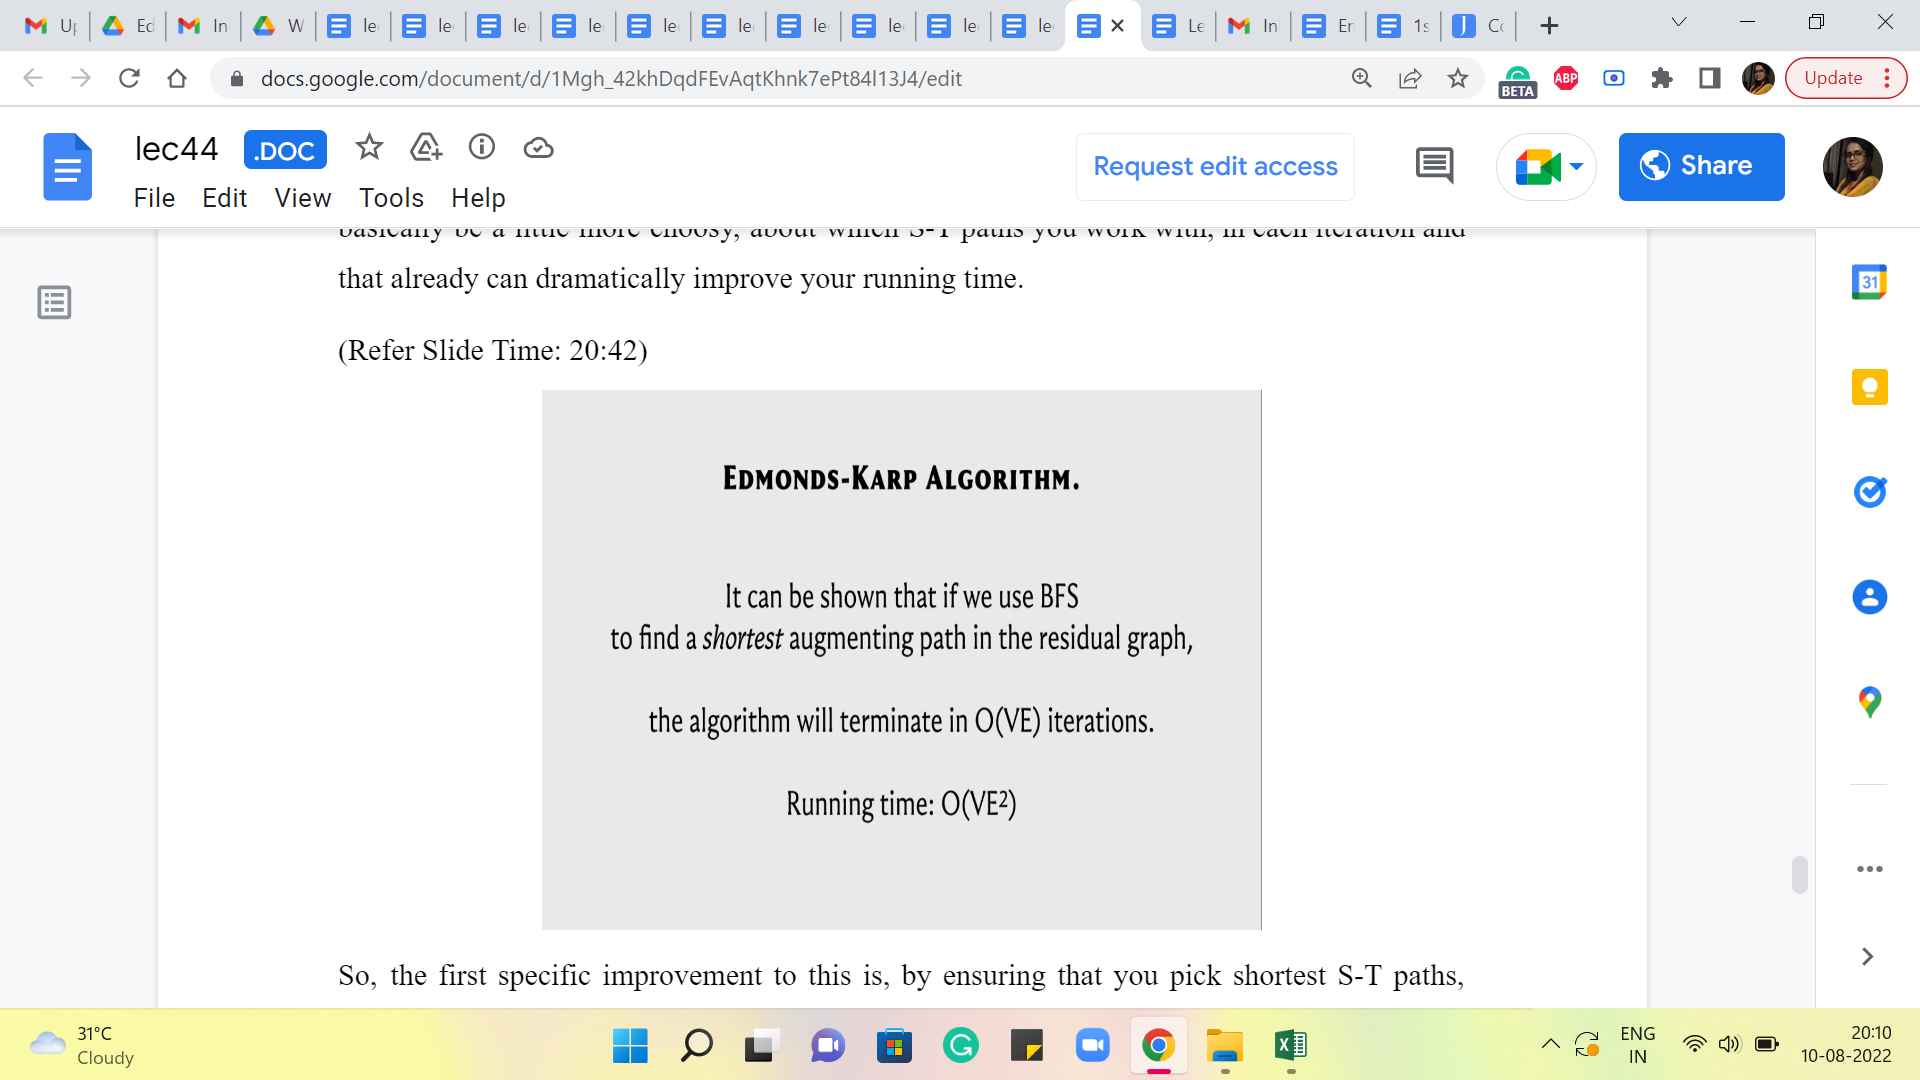
Task: Open Google Maps in the side panel
Action: (1869, 702)
